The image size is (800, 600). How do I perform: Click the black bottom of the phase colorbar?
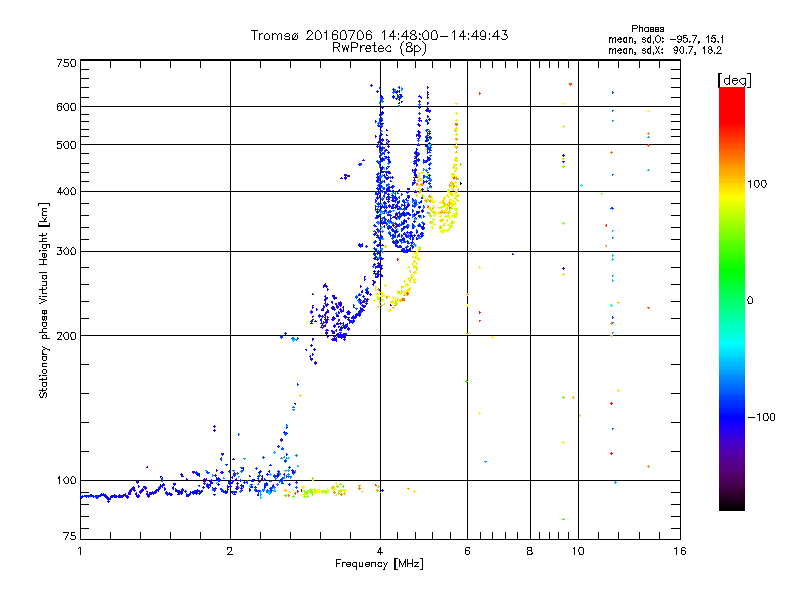pyautogui.click(x=732, y=503)
